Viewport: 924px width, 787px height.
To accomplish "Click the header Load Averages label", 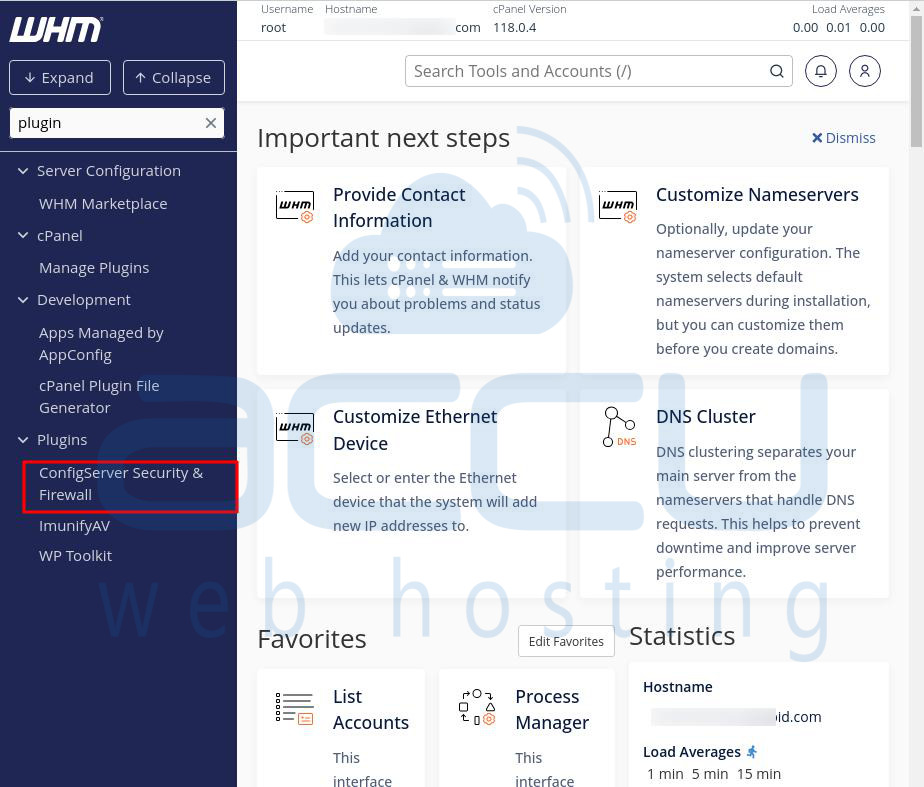I will click(x=848, y=9).
